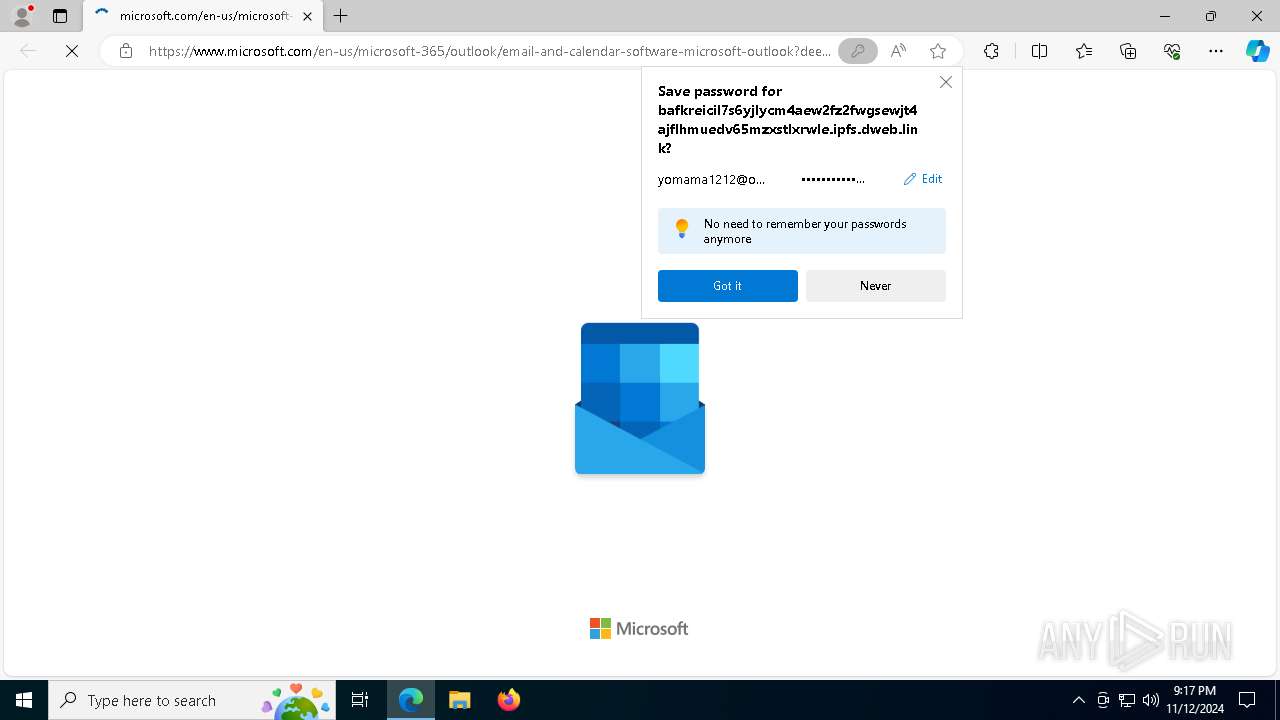This screenshot has width=1280, height=720.
Task: Launch Firefox from taskbar
Action: click(508, 700)
